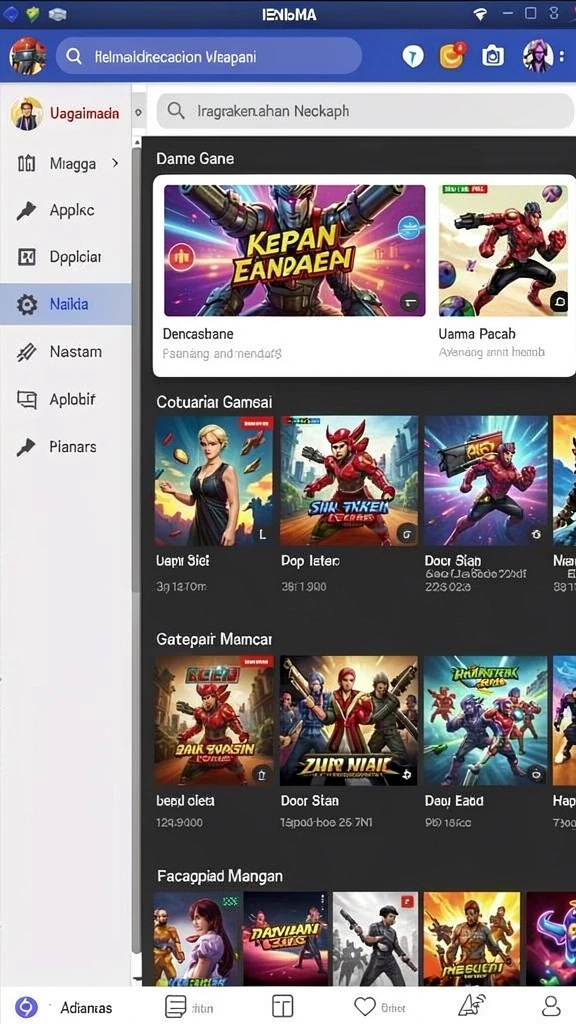Image resolution: width=576 pixels, height=1024 pixels.
Task: Open the person icon in bottom bar
Action: point(551,1006)
